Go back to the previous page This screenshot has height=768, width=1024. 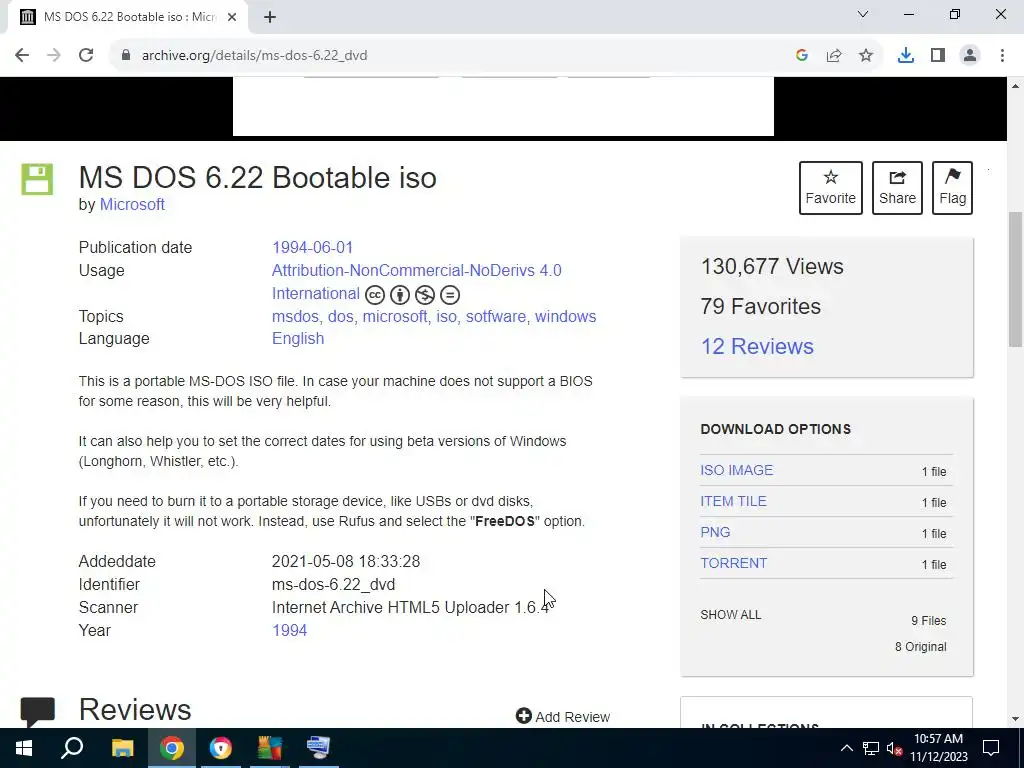pos(22,55)
